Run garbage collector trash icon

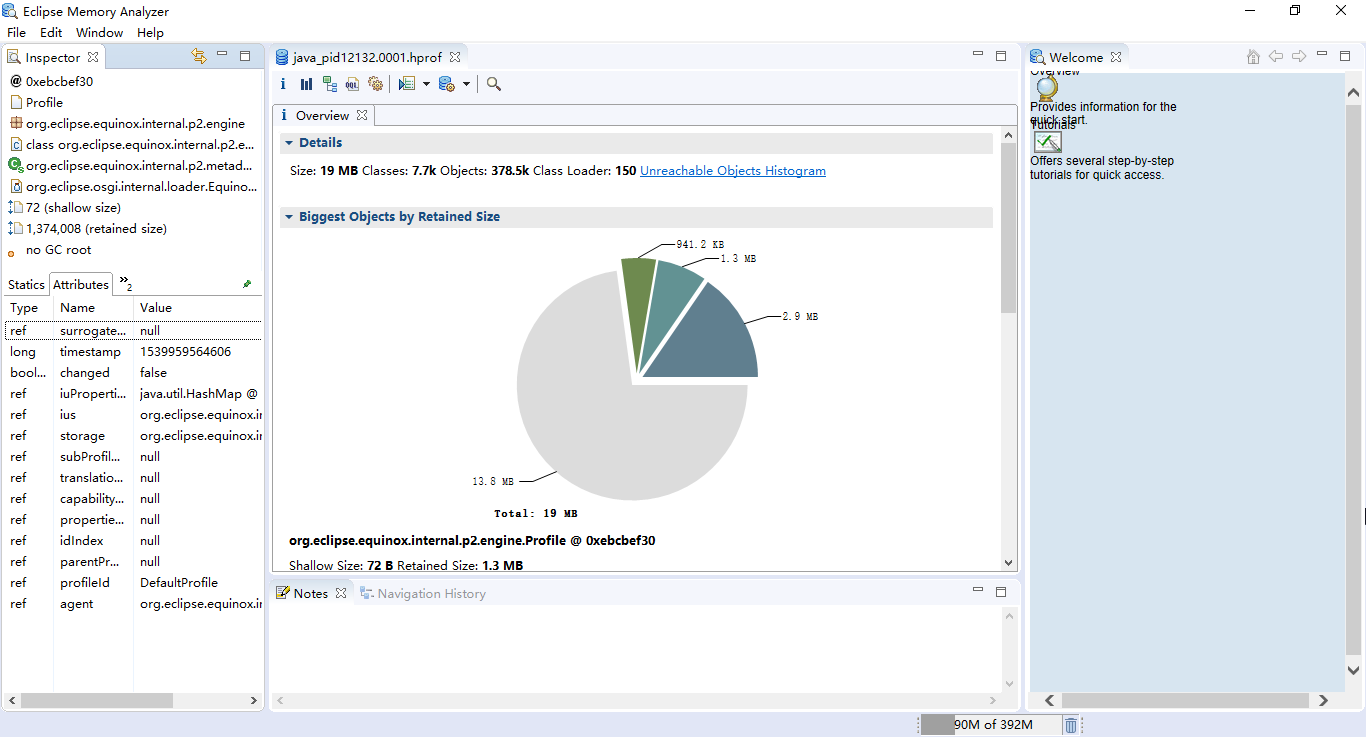click(x=1071, y=725)
